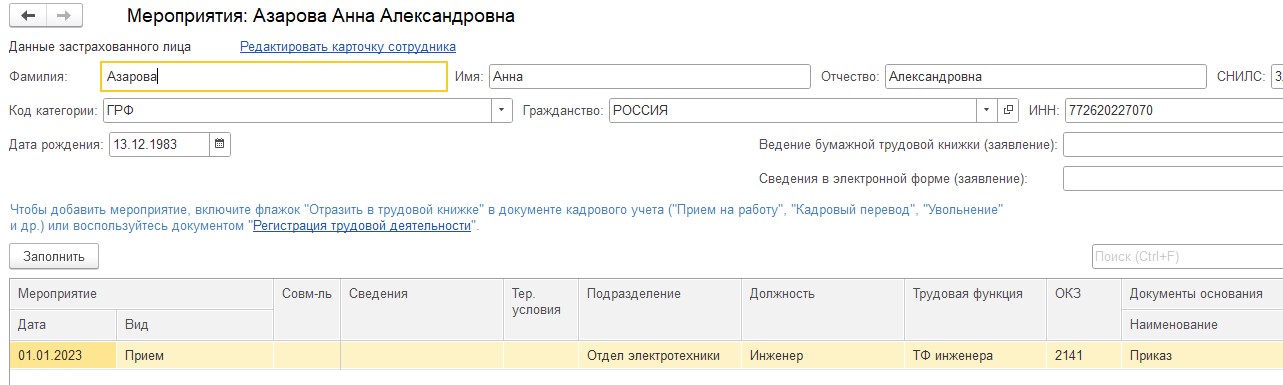Follow the Регистрация трудовой деятельности link
Screen dimensions: 1283x385
(362, 226)
